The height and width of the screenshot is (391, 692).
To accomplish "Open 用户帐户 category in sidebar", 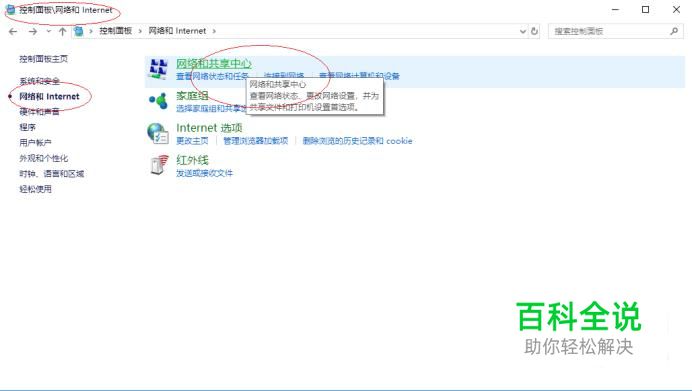I will (x=35, y=143).
